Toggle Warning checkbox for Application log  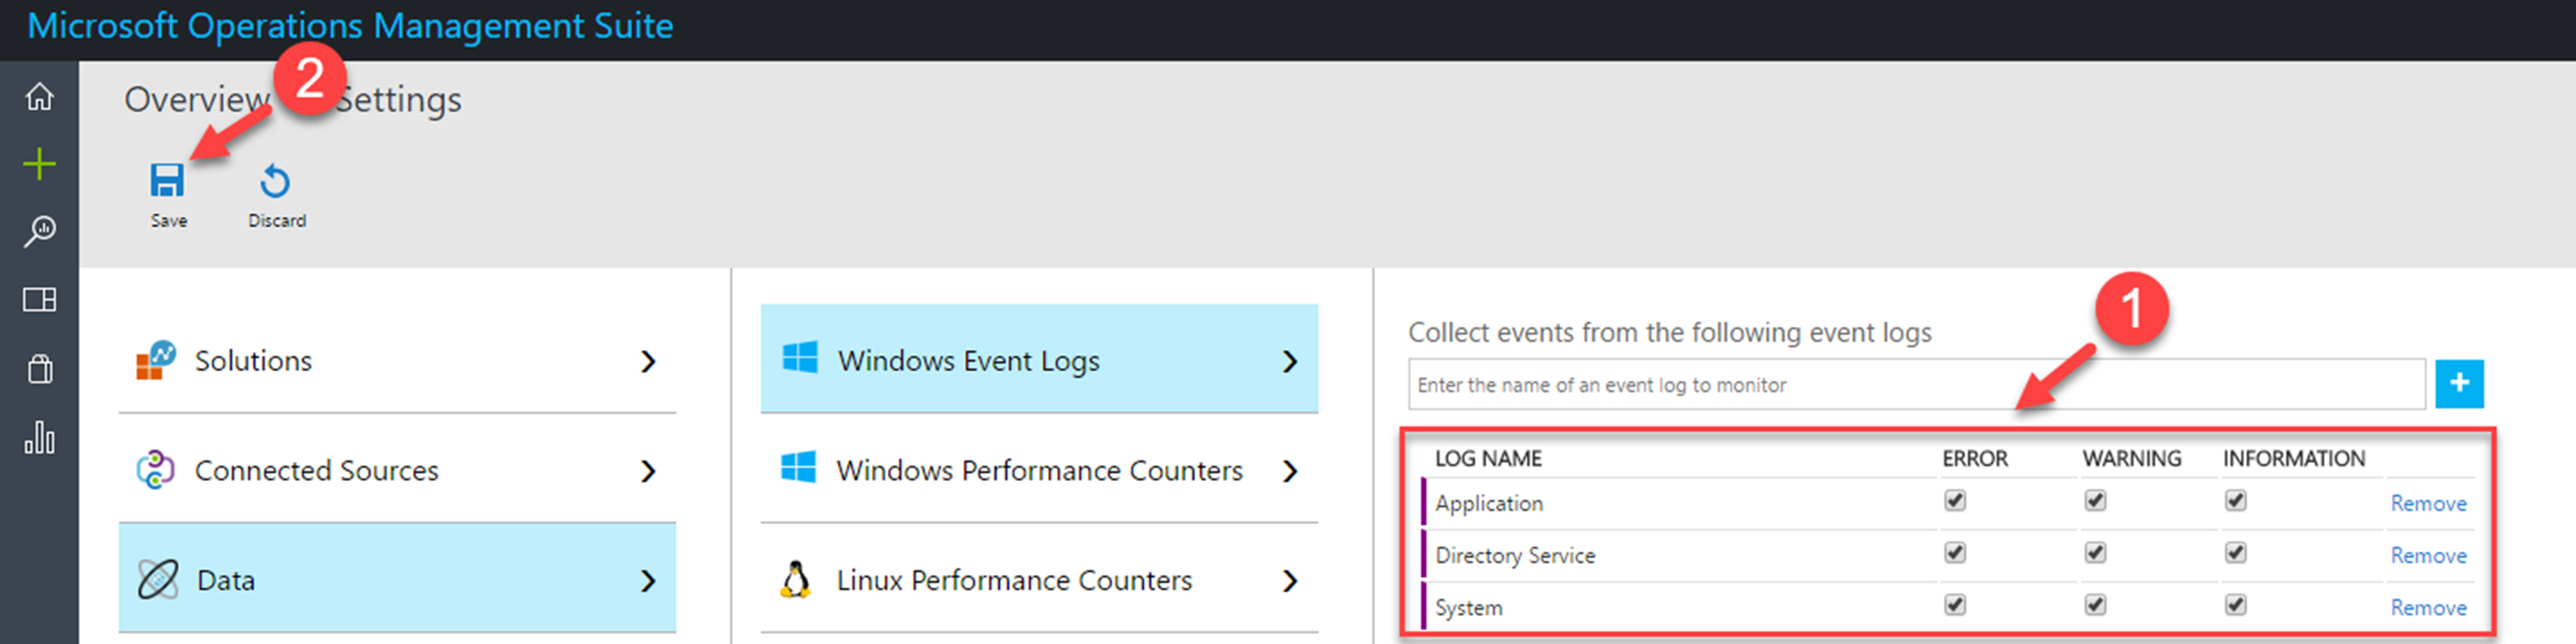pos(2095,500)
